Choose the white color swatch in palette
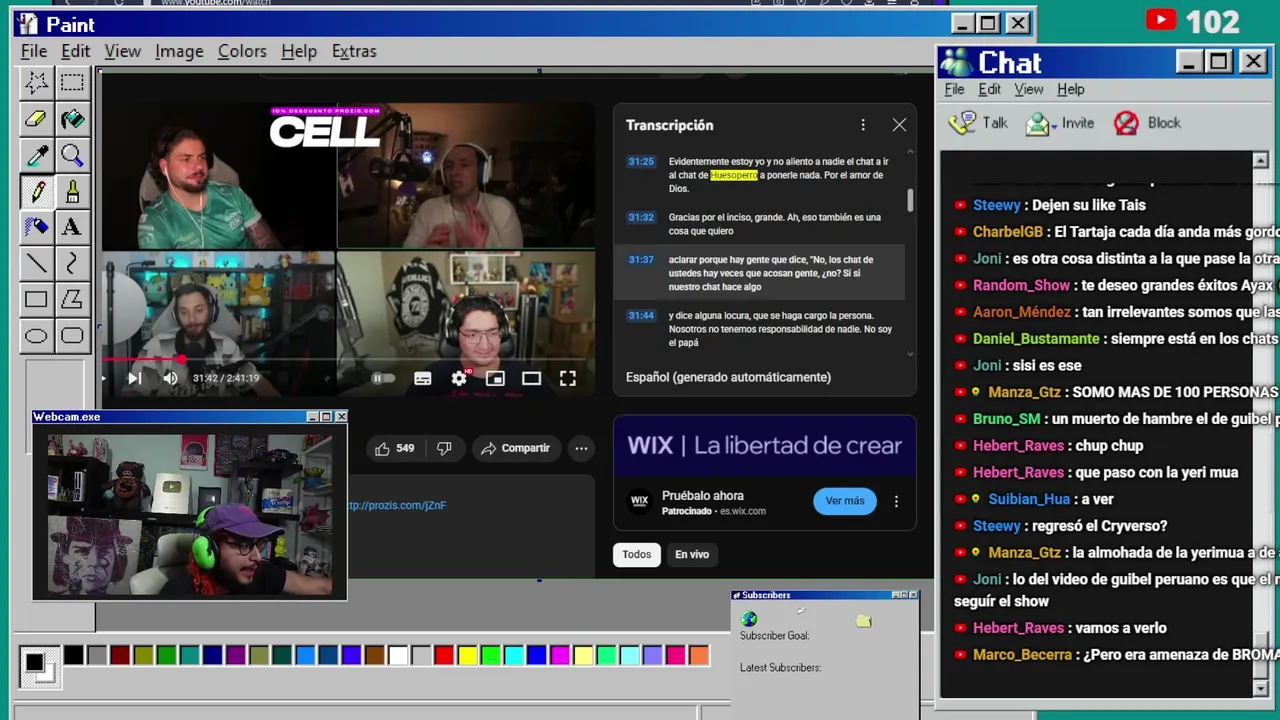This screenshot has height=720, width=1280. tap(398, 656)
